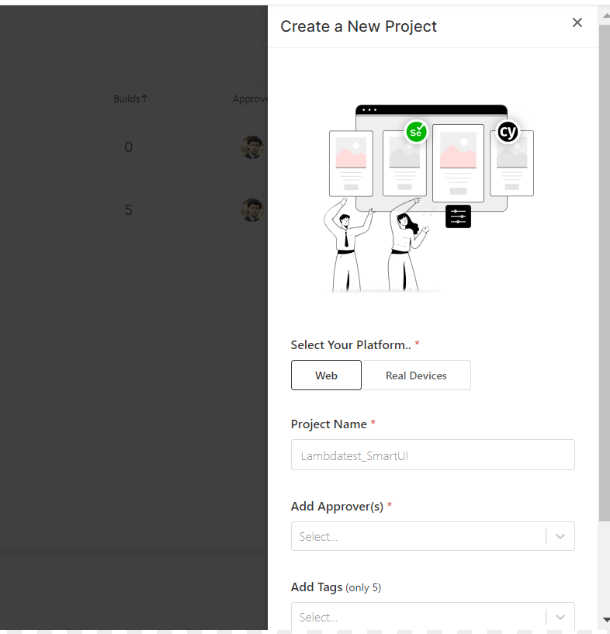Select the Web platform option
This screenshot has width=610, height=634.
pos(326,375)
